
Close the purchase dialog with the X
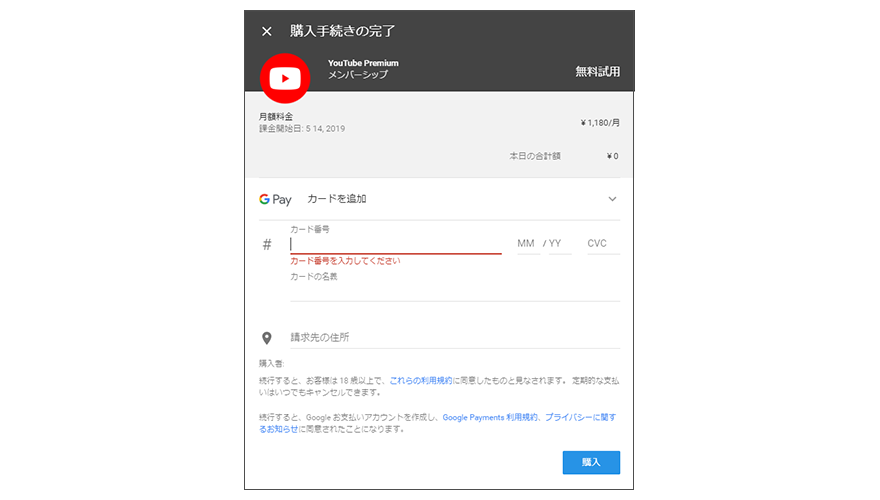[x=267, y=31]
